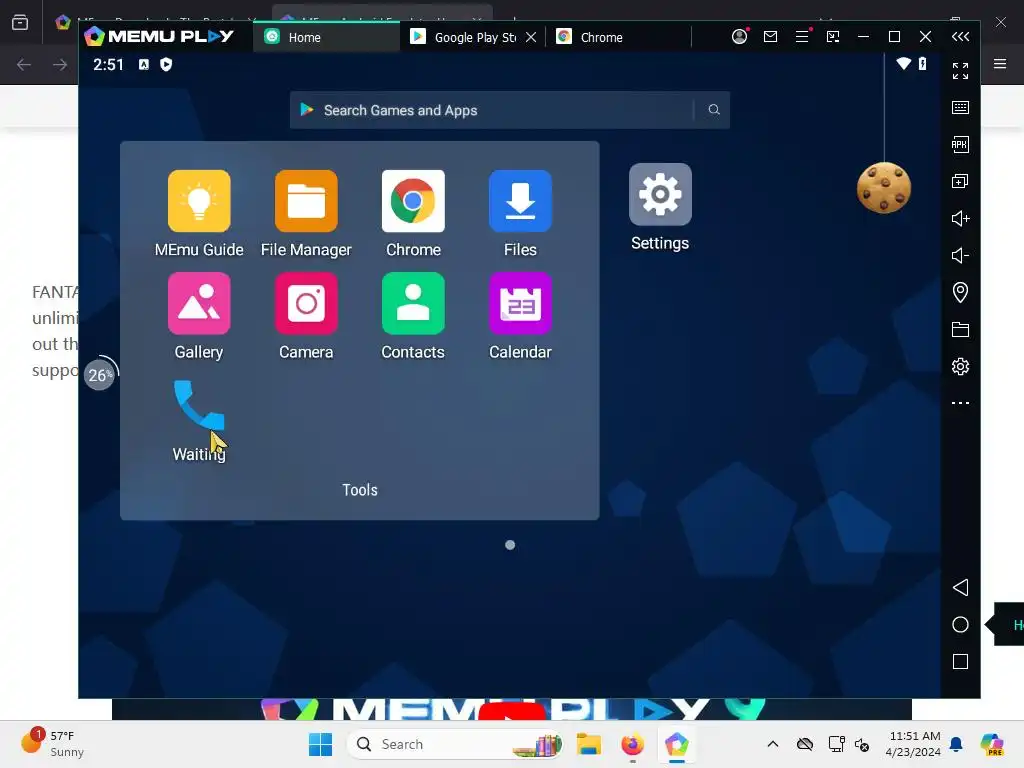Tap Android home circle button
The height and width of the screenshot is (768, 1024).
(x=960, y=624)
